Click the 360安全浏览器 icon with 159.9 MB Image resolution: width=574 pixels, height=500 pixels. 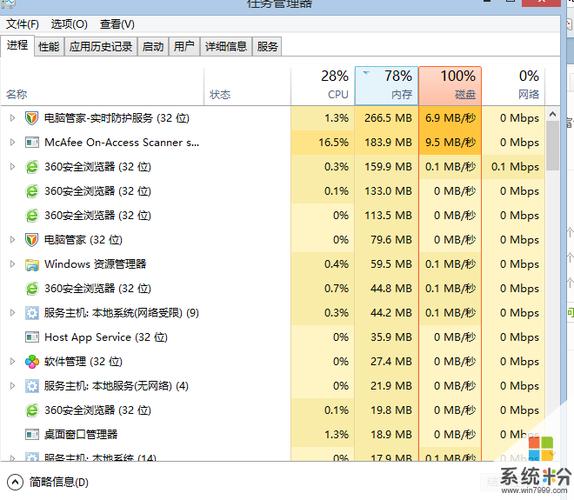[32, 167]
